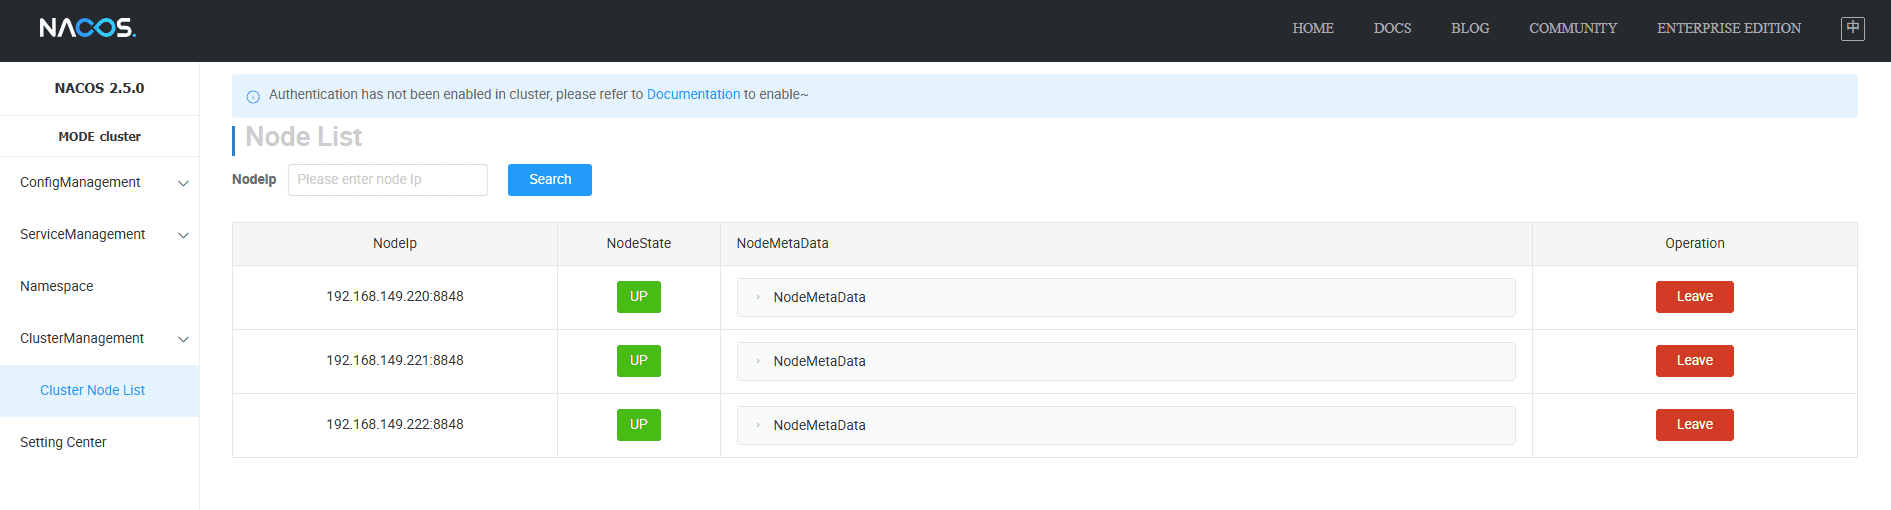Expand NodeMetaData for 192.168.149.222 node
The height and width of the screenshot is (510, 1891).
[x=759, y=425]
